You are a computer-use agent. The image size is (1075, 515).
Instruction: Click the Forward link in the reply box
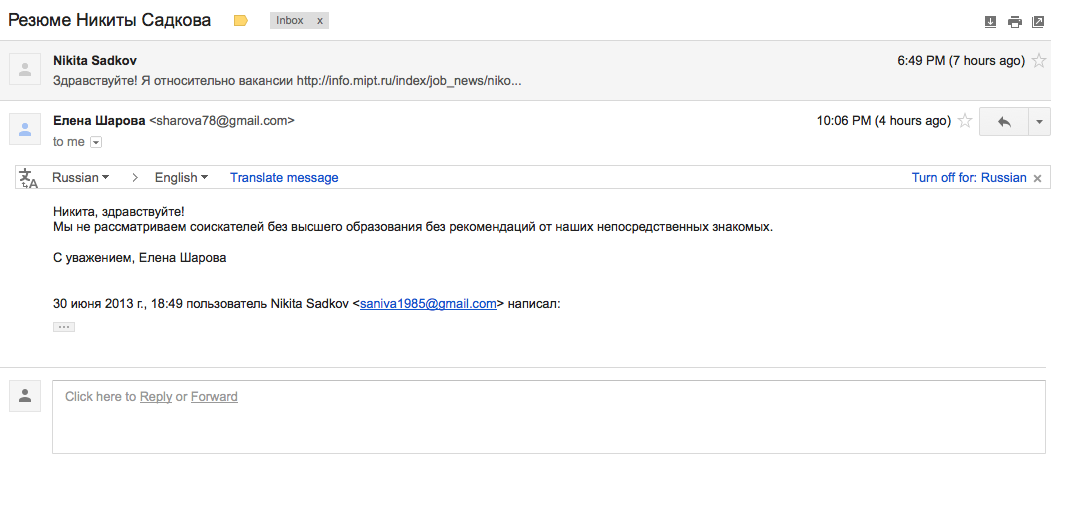pos(214,396)
